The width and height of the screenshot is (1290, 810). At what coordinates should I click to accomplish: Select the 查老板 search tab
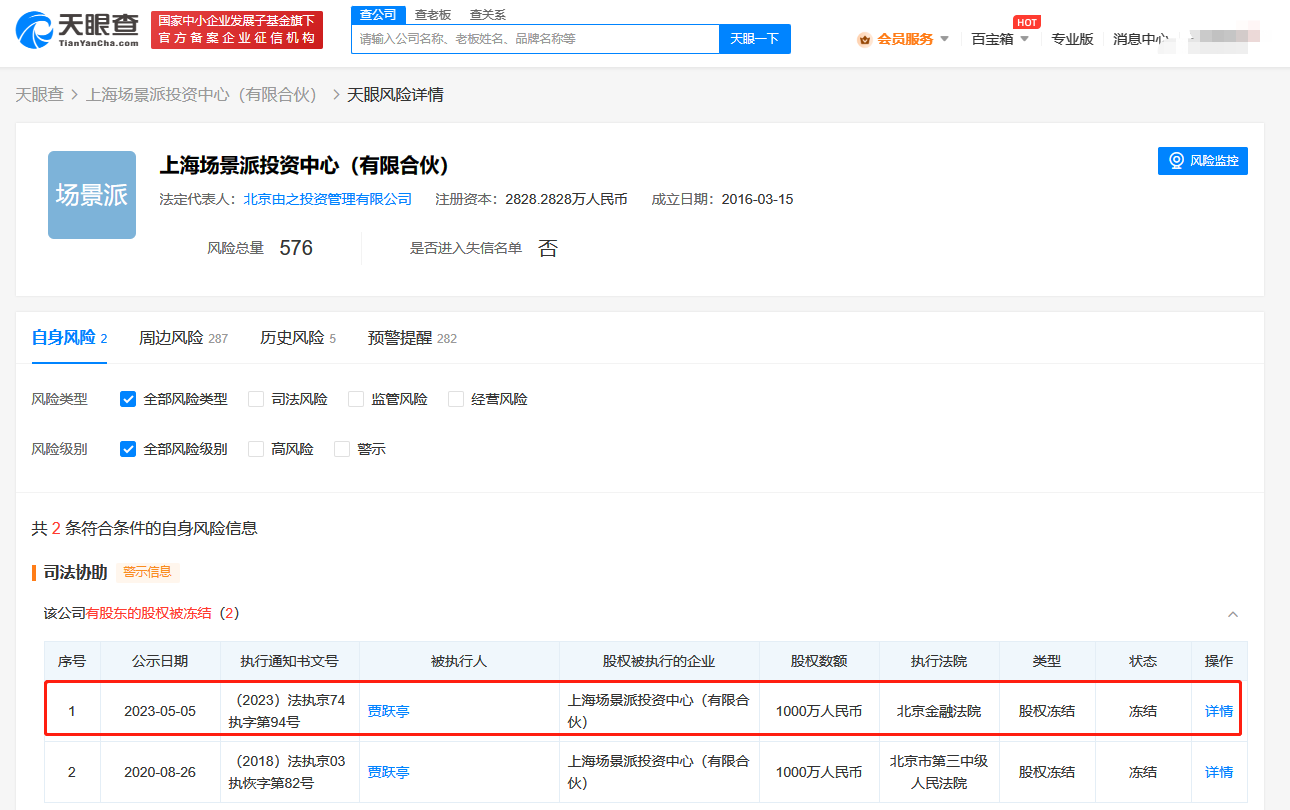click(433, 15)
